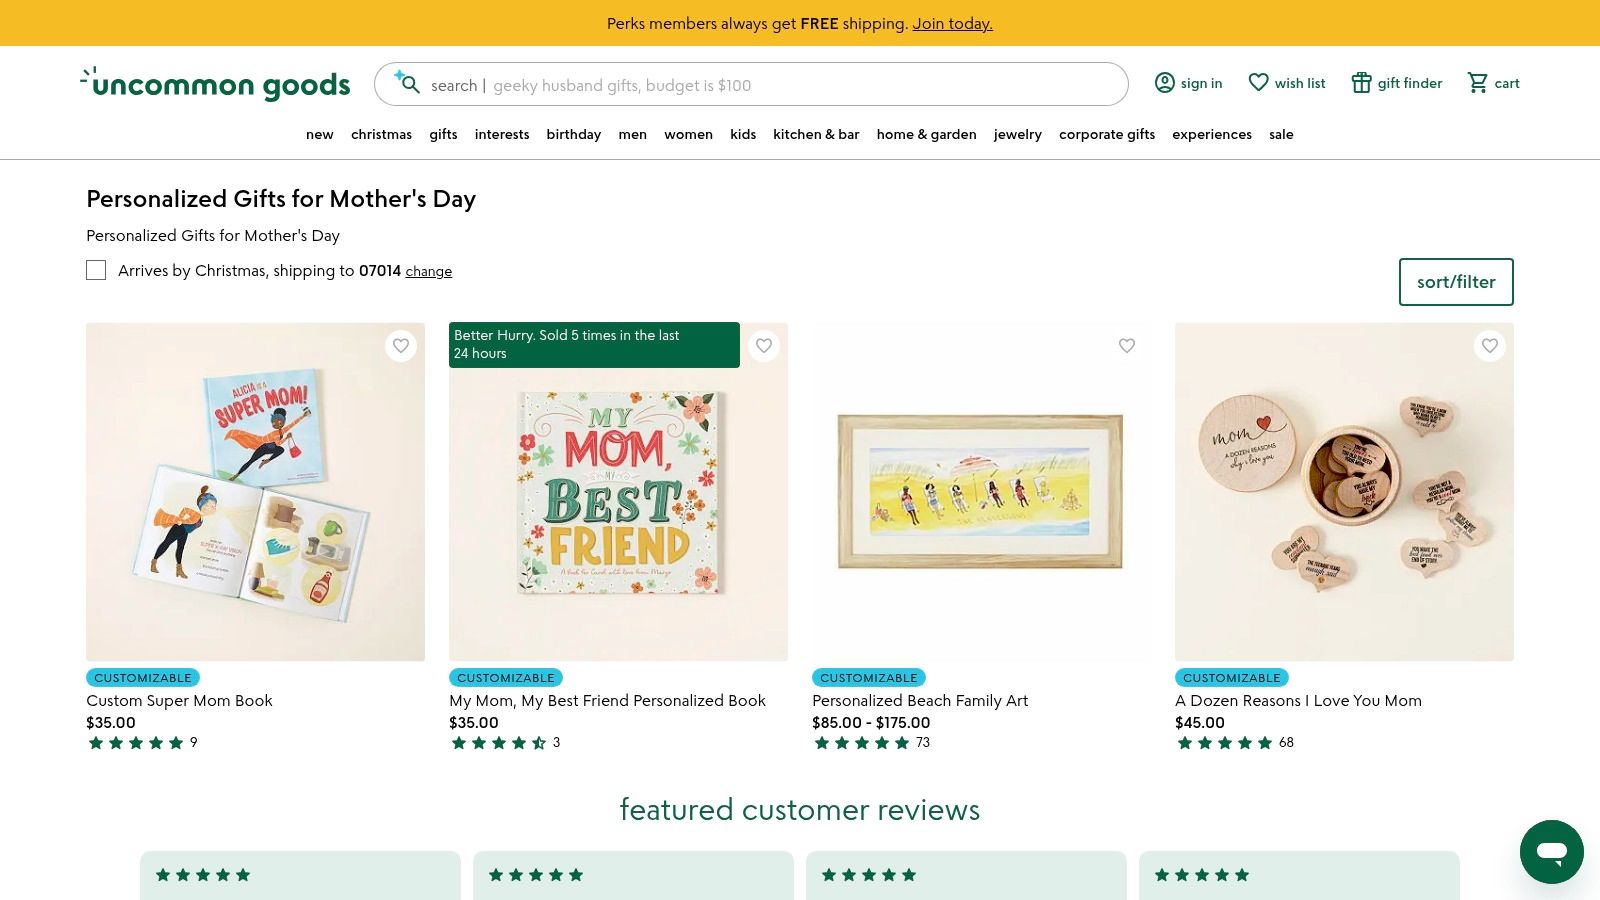Open the gift finder icon
This screenshot has width=1600, height=900.
tap(1361, 83)
